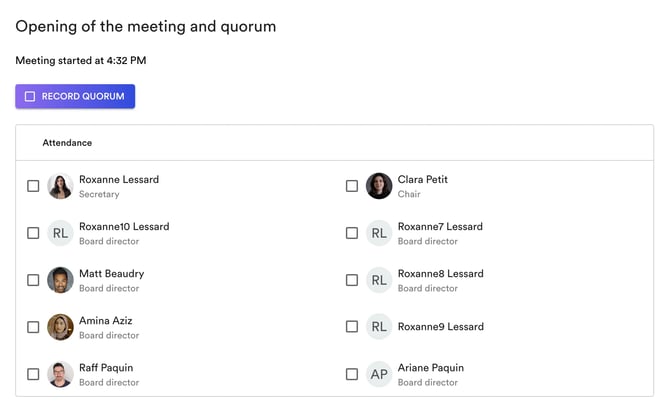Check attendance for Roxanne Lessard, Secretary

click(x=33, y=186)
